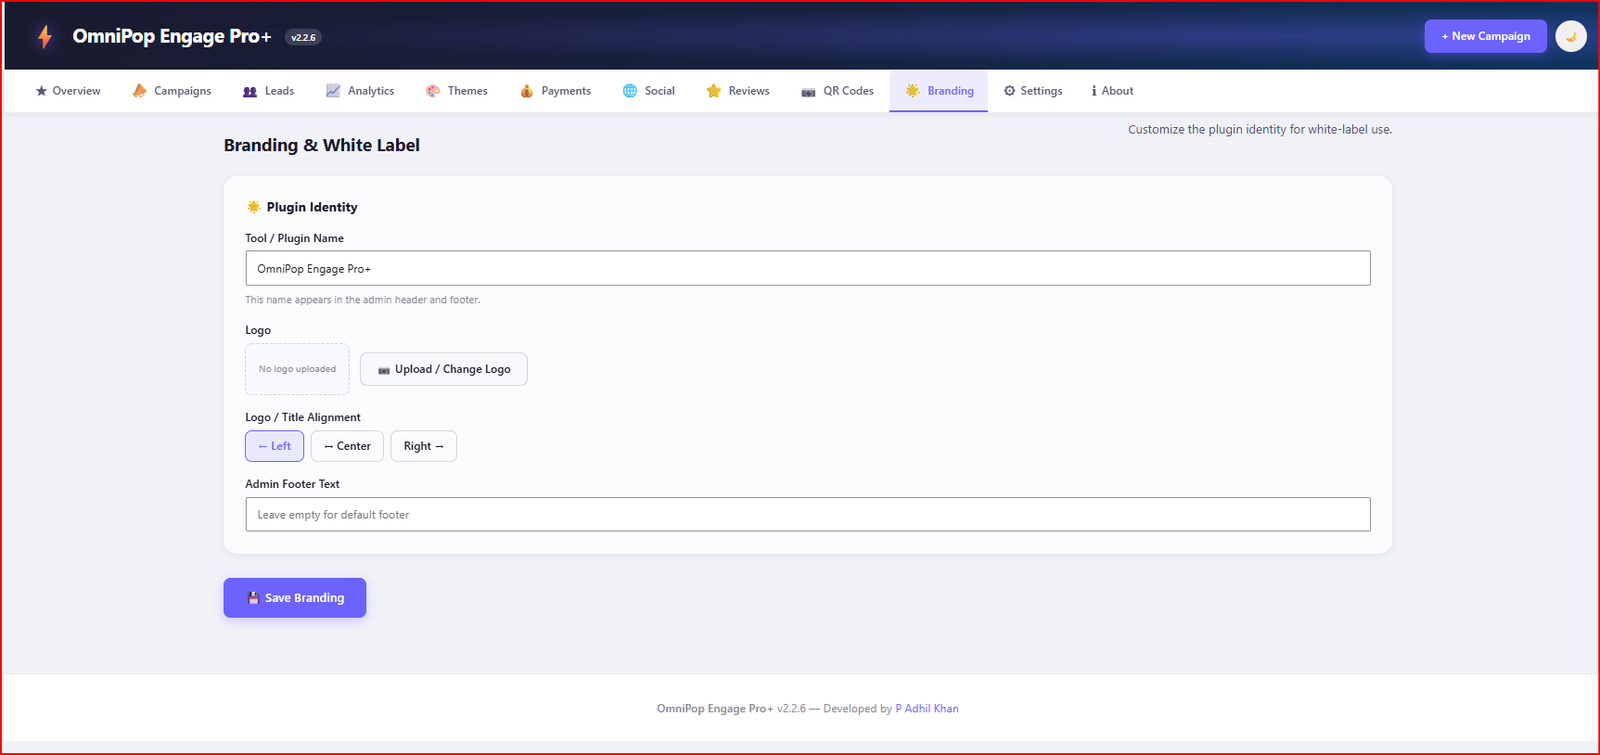
Task: Toggle dark mode moon icon
Action: pos(1571,36)
